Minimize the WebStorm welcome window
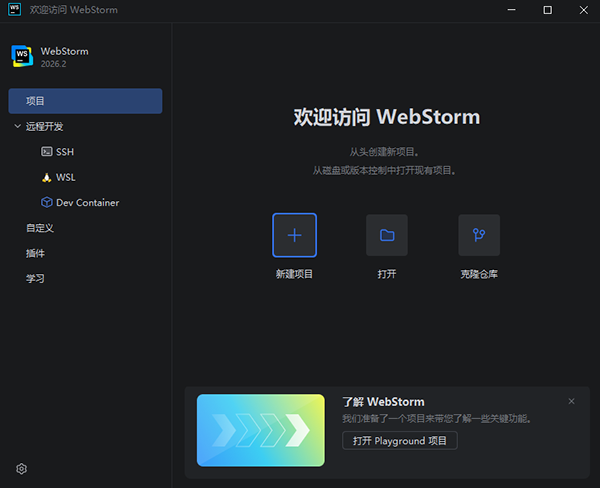 [x=512, y=10]
